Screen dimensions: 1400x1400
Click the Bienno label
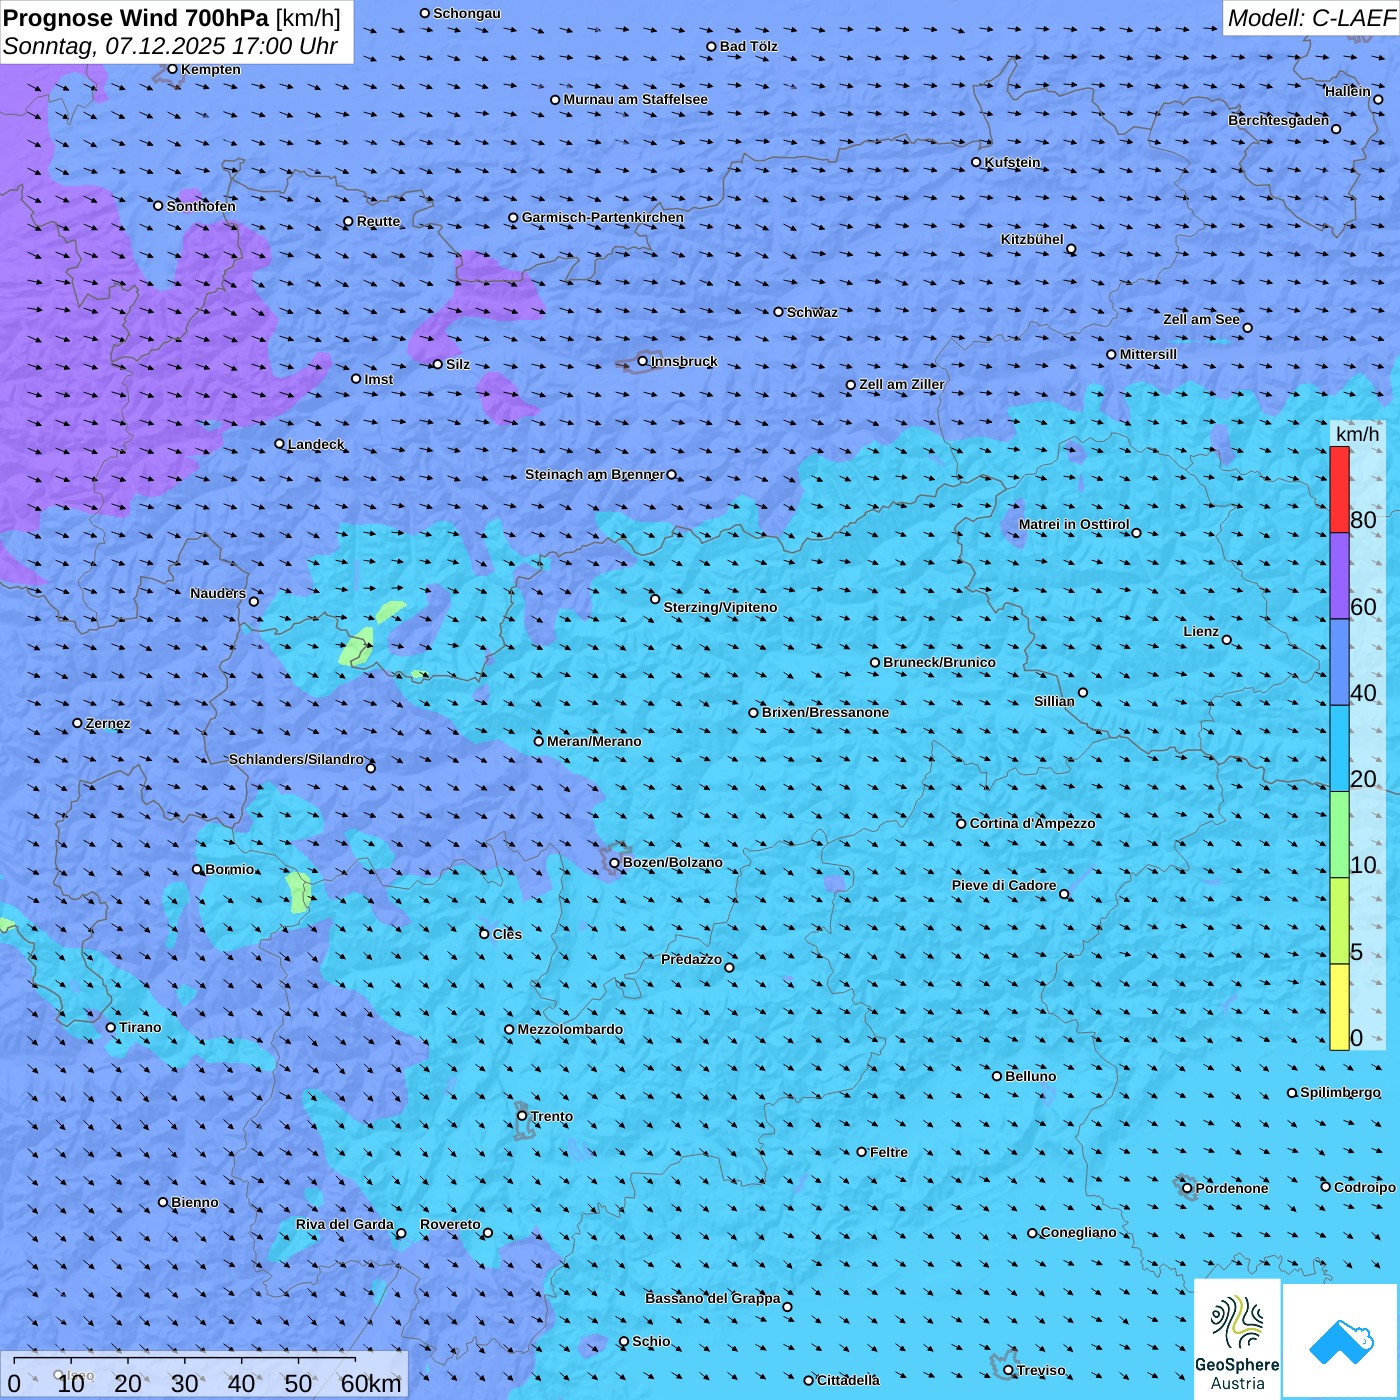(x=195, y=1202)
